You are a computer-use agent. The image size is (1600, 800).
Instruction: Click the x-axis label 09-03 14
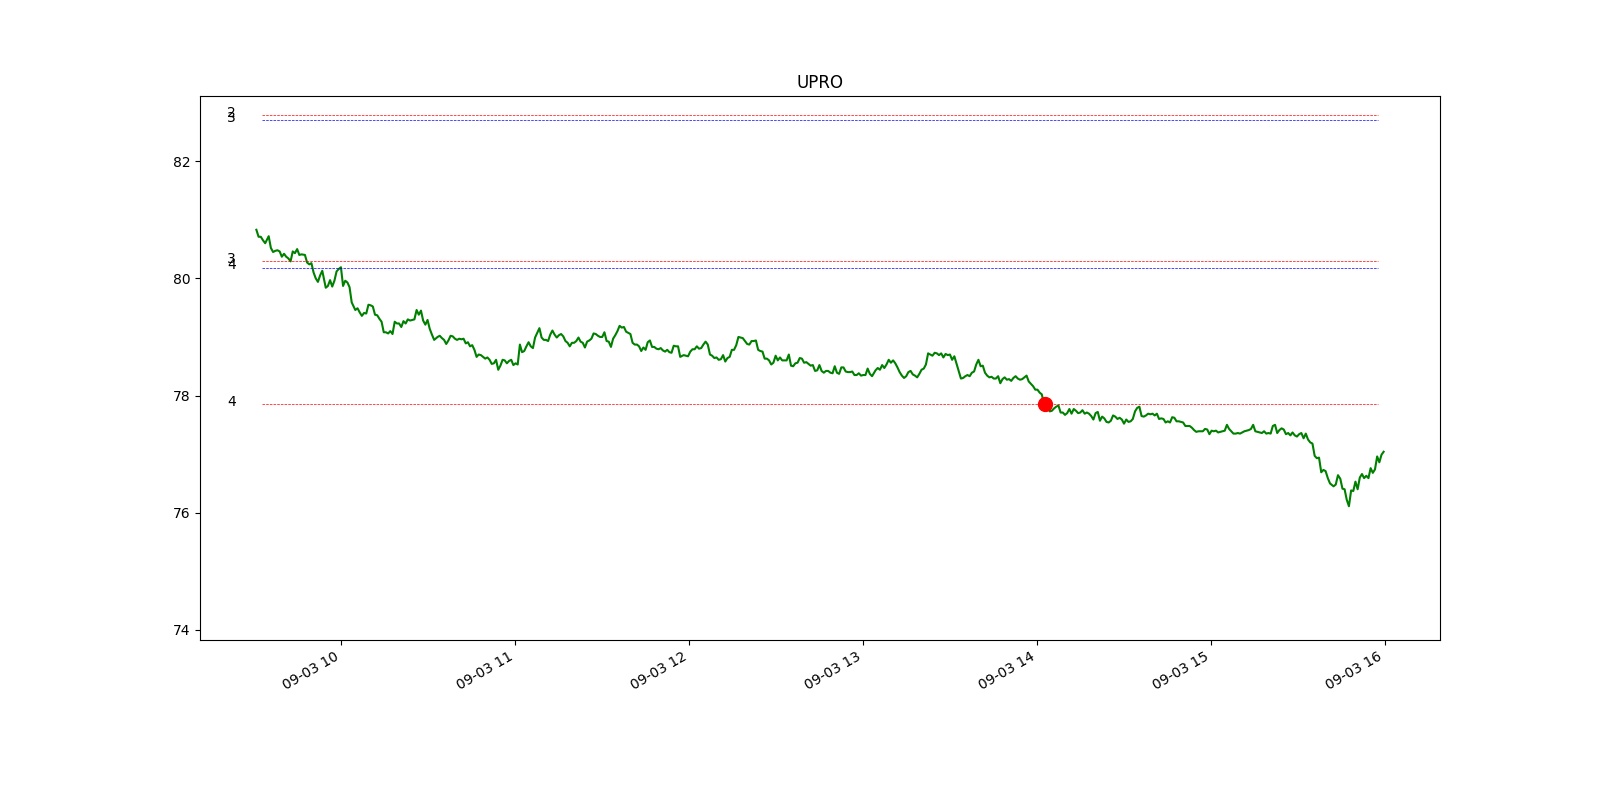(1008, 670)
